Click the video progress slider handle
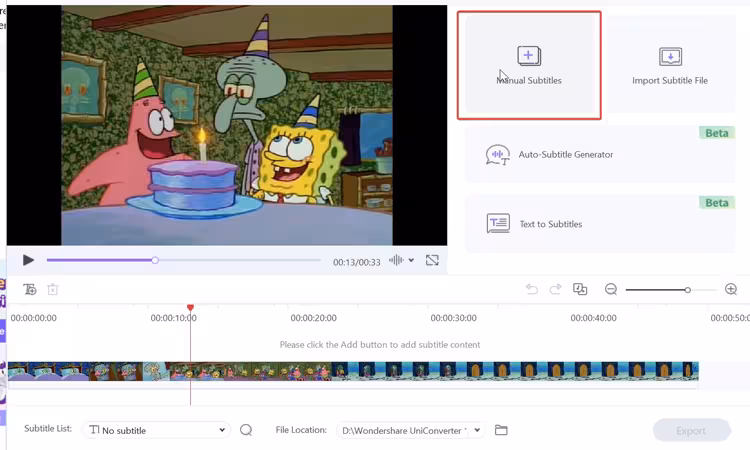The width and height of the screenshot is (750, 450). coord(155,260)
